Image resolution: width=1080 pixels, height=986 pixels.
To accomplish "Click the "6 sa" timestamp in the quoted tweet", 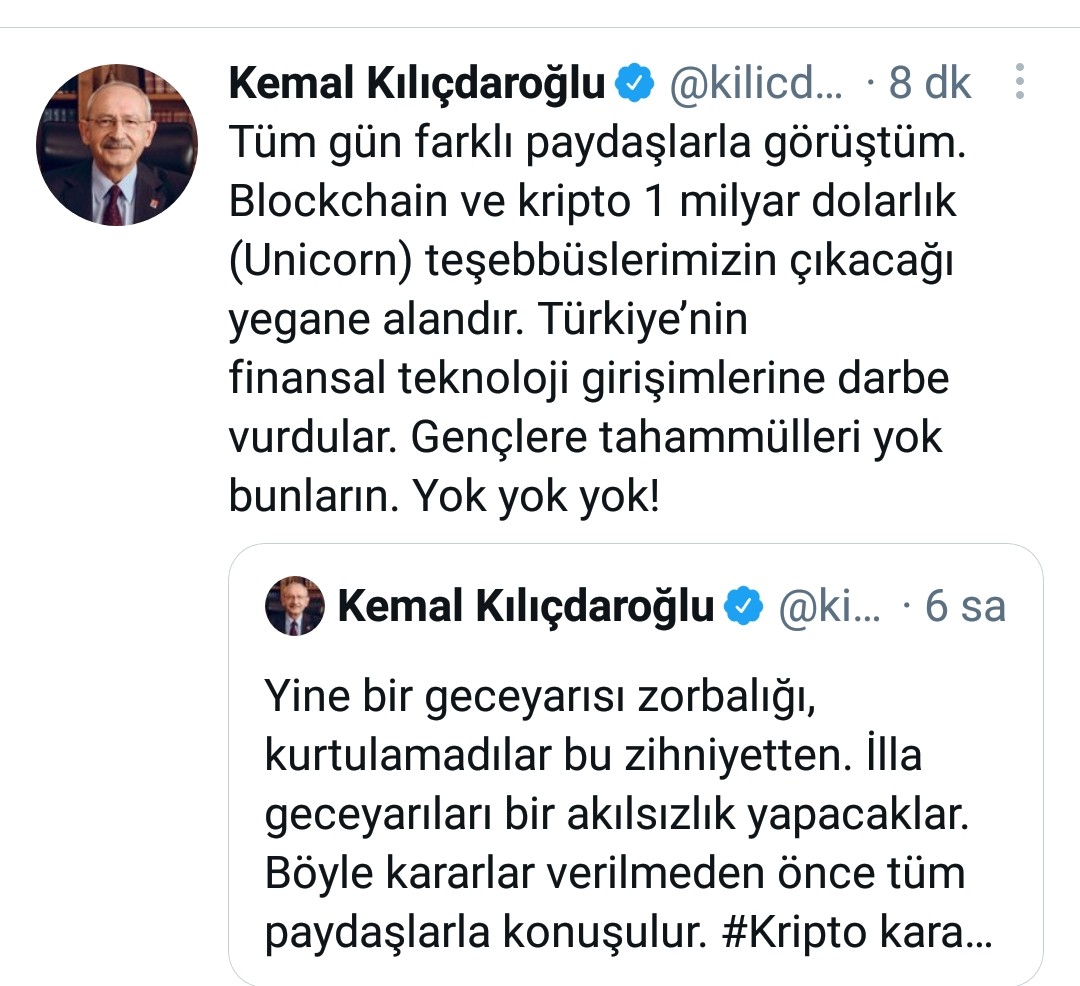I will tap(965, 606).
